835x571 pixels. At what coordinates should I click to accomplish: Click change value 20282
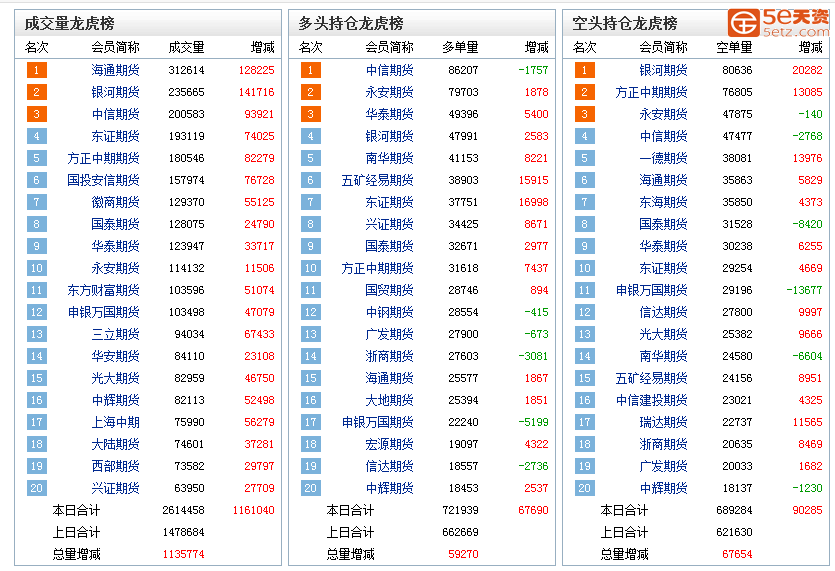pos(807,70)
